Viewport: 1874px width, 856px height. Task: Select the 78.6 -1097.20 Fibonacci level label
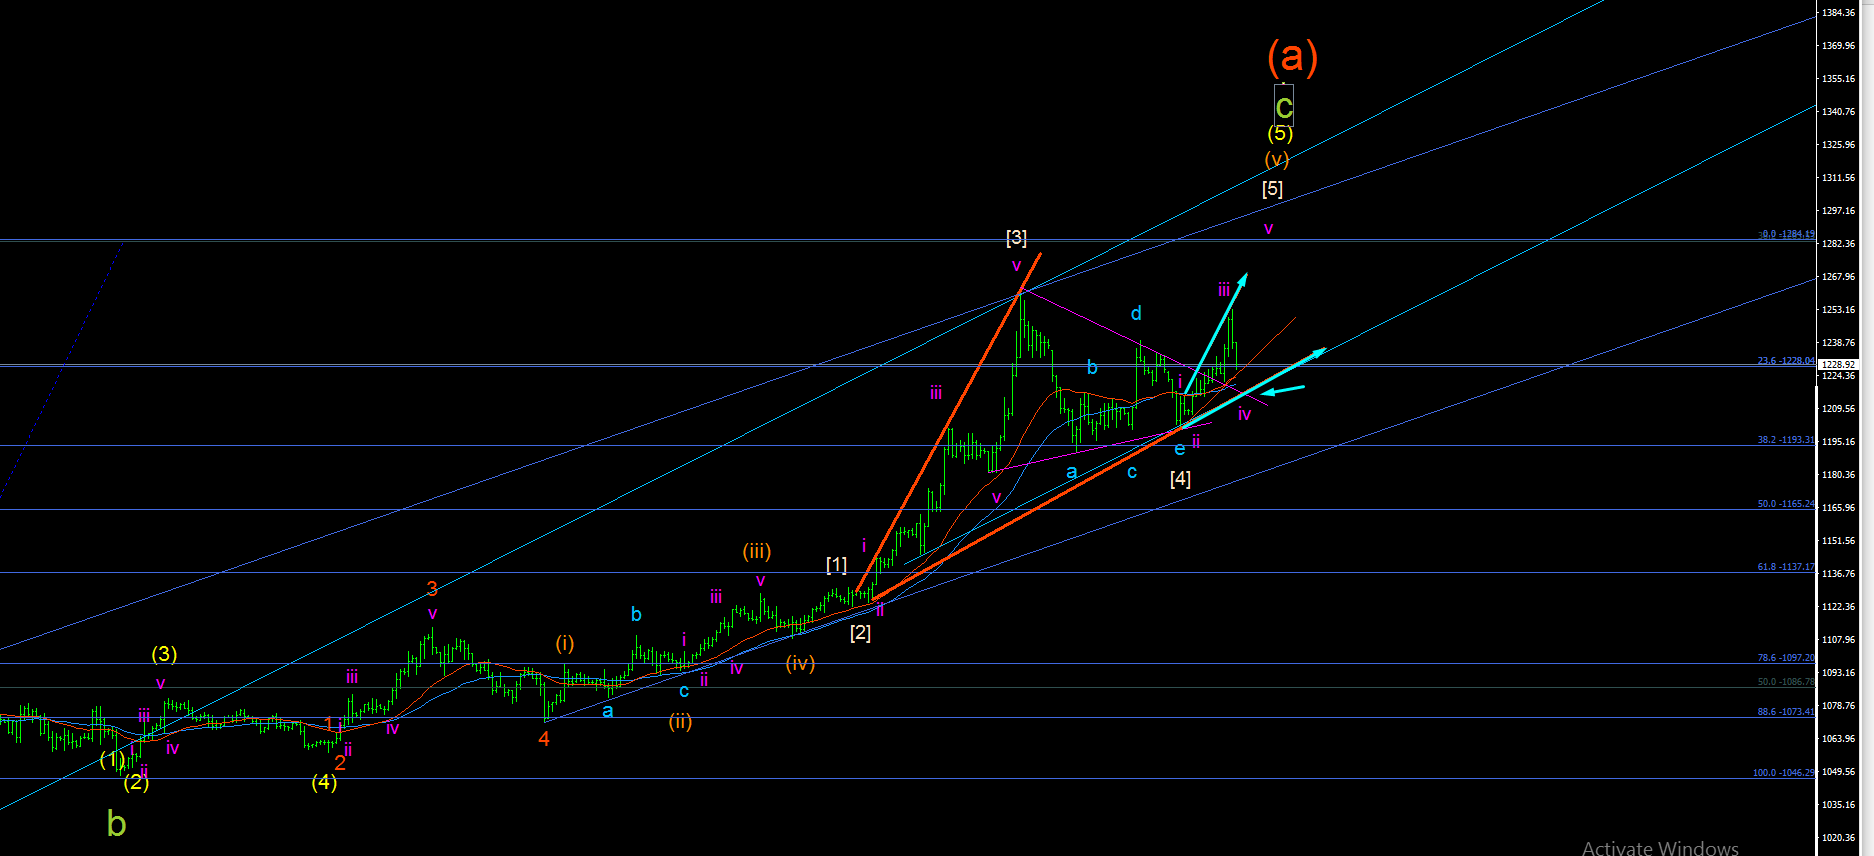(1786, 658)
